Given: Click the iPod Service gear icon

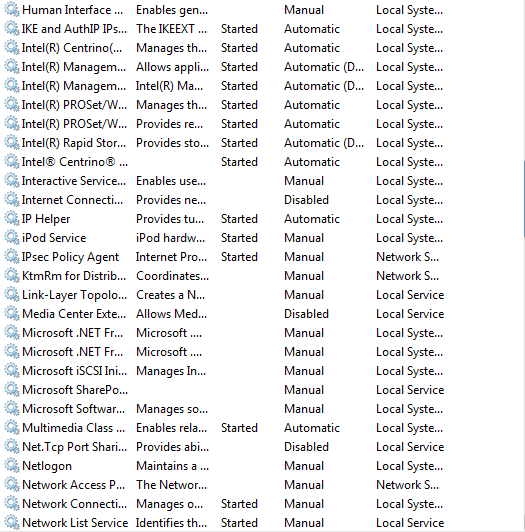Looking at the screenshot, I should pos(12,237).
